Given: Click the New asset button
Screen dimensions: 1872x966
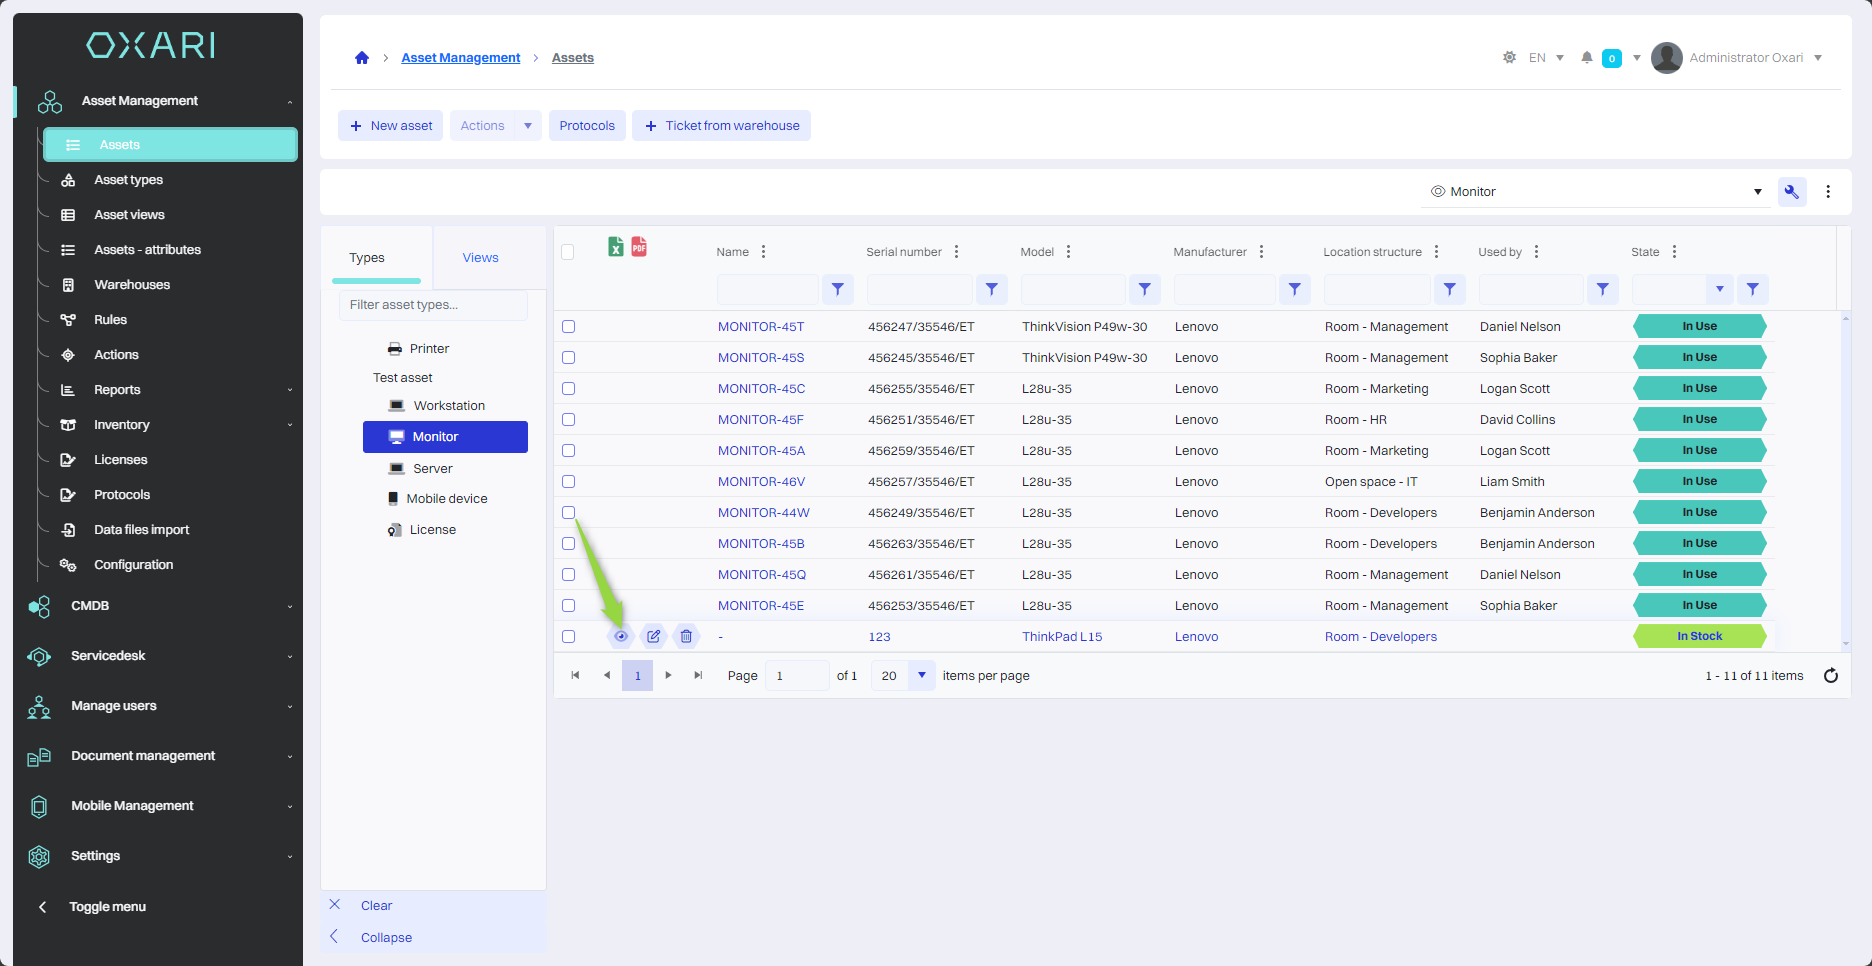Looking at the screenshot, I should pyautogui.click(x=391, y=126).
